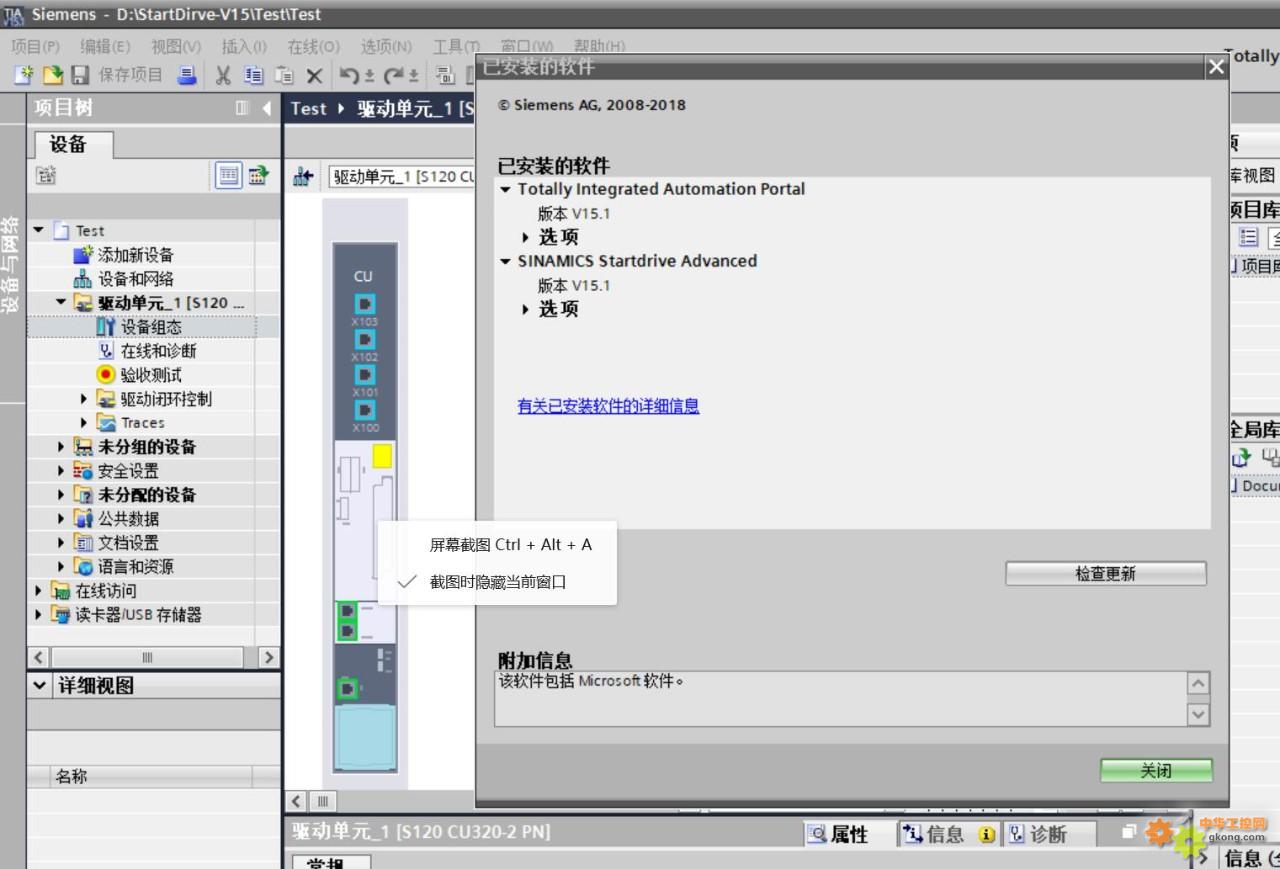1280x869 pixels.
Task: Open the 选项(N) menu
Action: click(x=386, y=46)
